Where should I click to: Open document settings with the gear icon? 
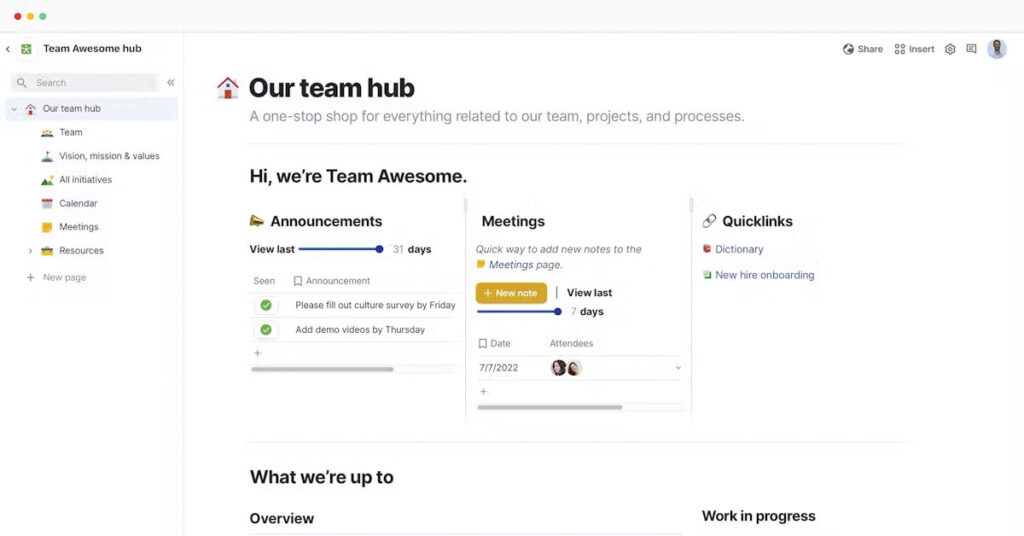coord(950,49)
